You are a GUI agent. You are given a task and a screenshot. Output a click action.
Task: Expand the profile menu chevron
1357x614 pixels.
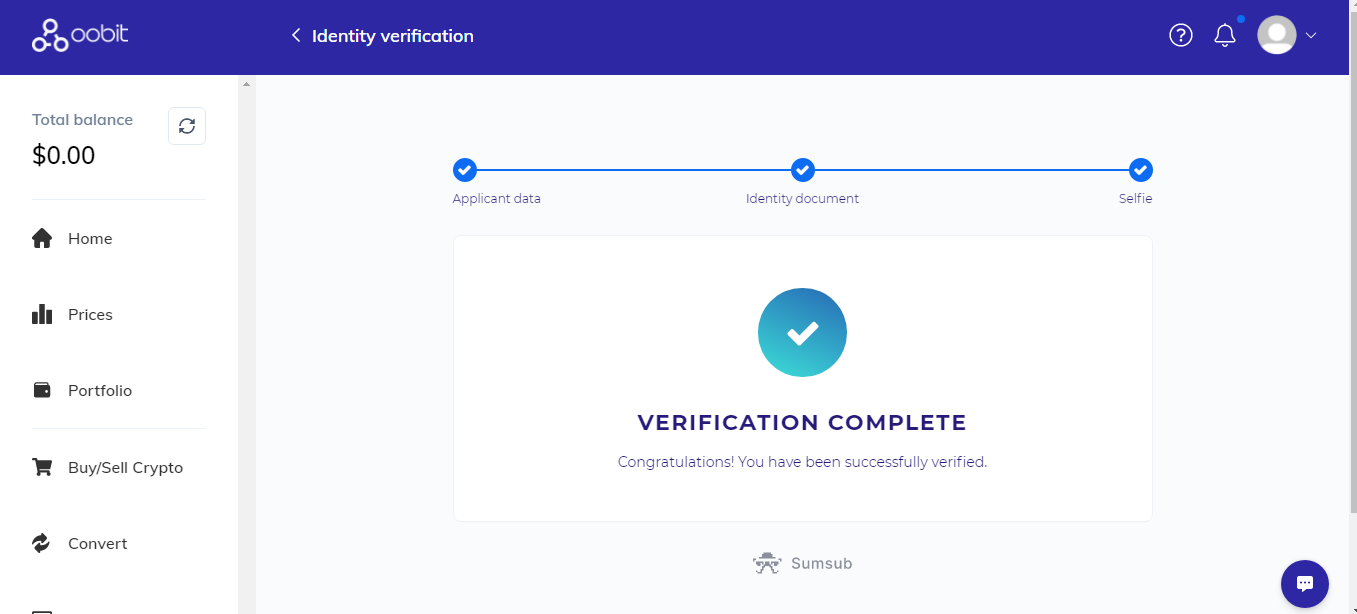click(x=1311, y=36)
